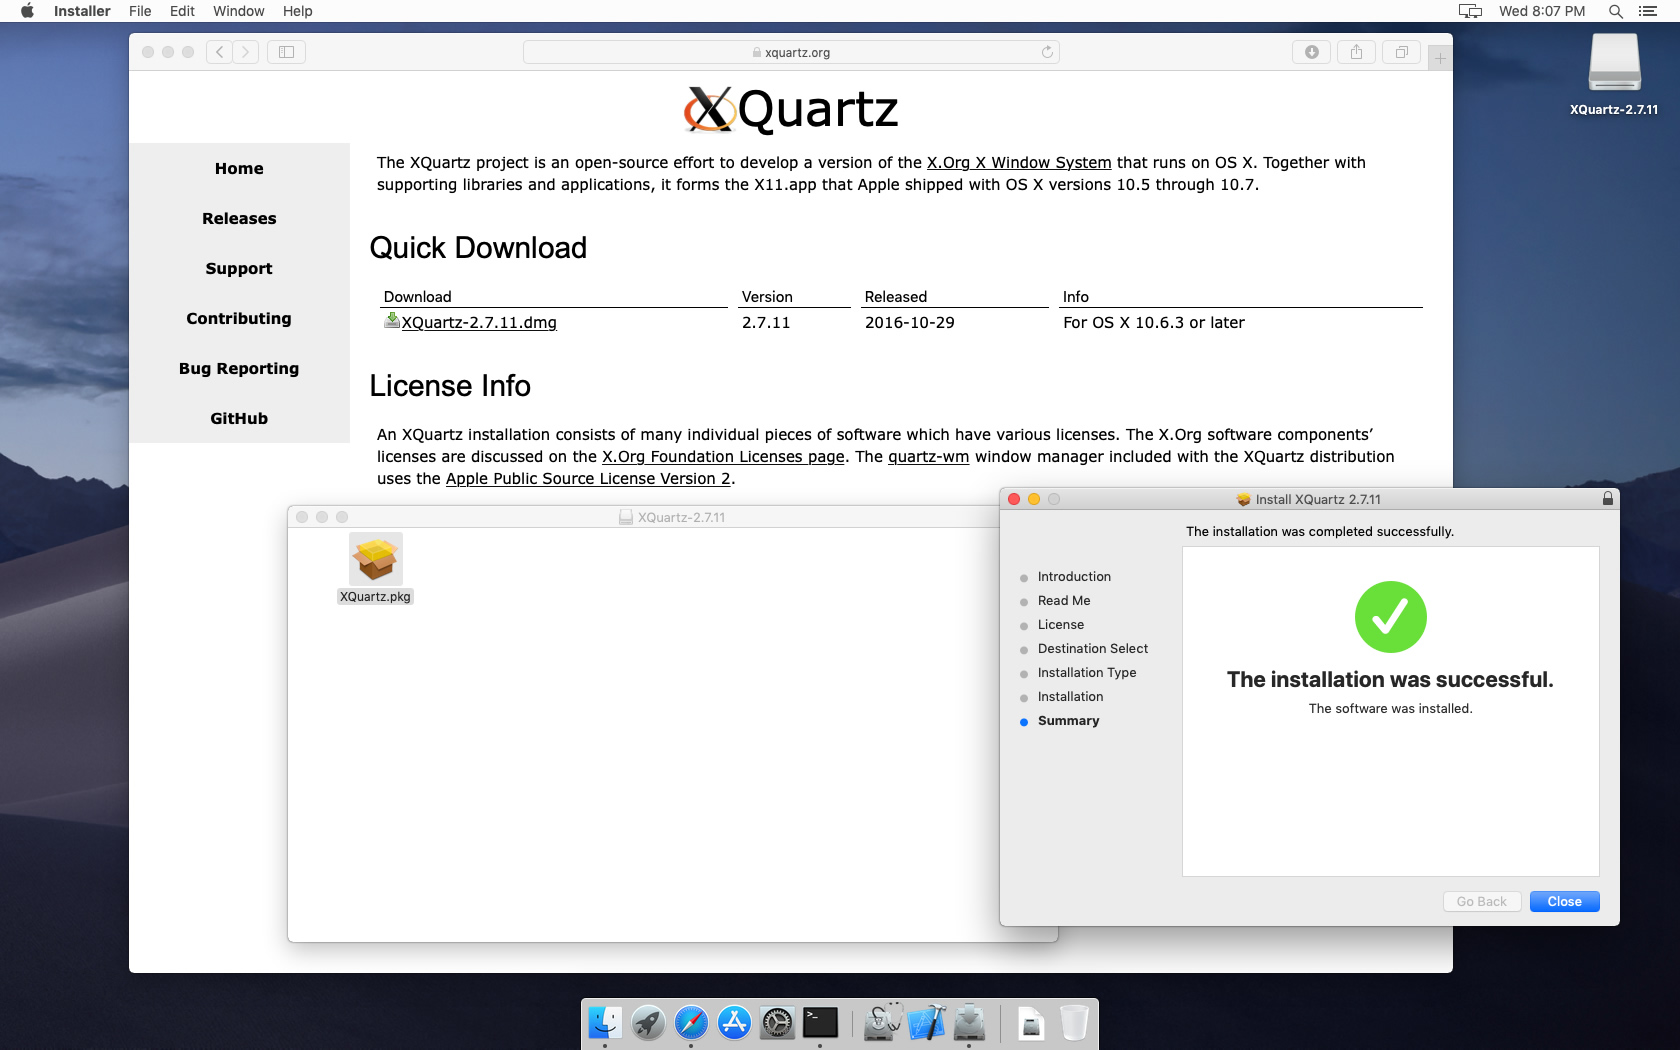Click the lock icon in Installer title bar
This screenshot has height=1050, width=1680.
[1608, 498]
